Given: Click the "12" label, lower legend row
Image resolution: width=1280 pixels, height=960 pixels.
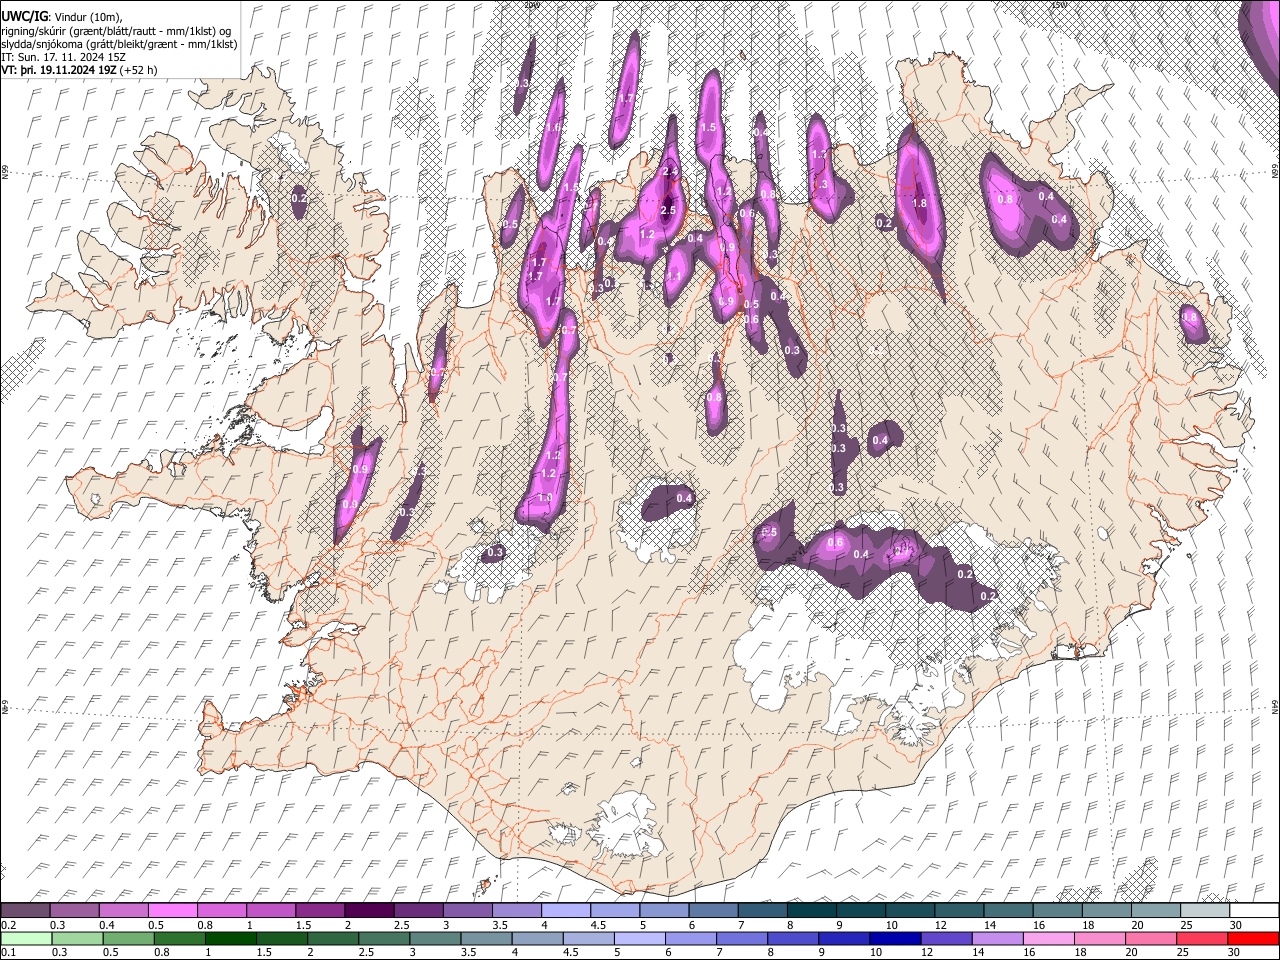Looking at the screenshot, I should pyautogui.click(x=926, y=952).
